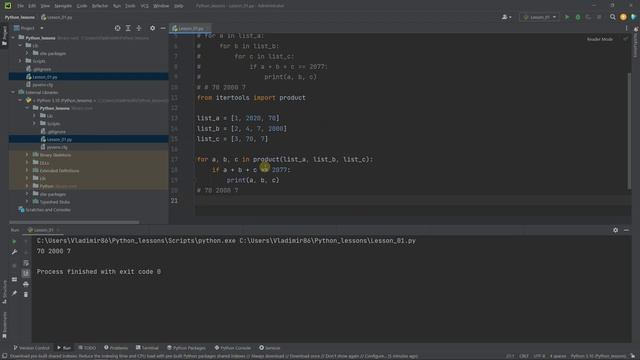Click the Project panel horizontal scrollbar
640x360 pixels.
pyautogui.click(x=74, y=222)
